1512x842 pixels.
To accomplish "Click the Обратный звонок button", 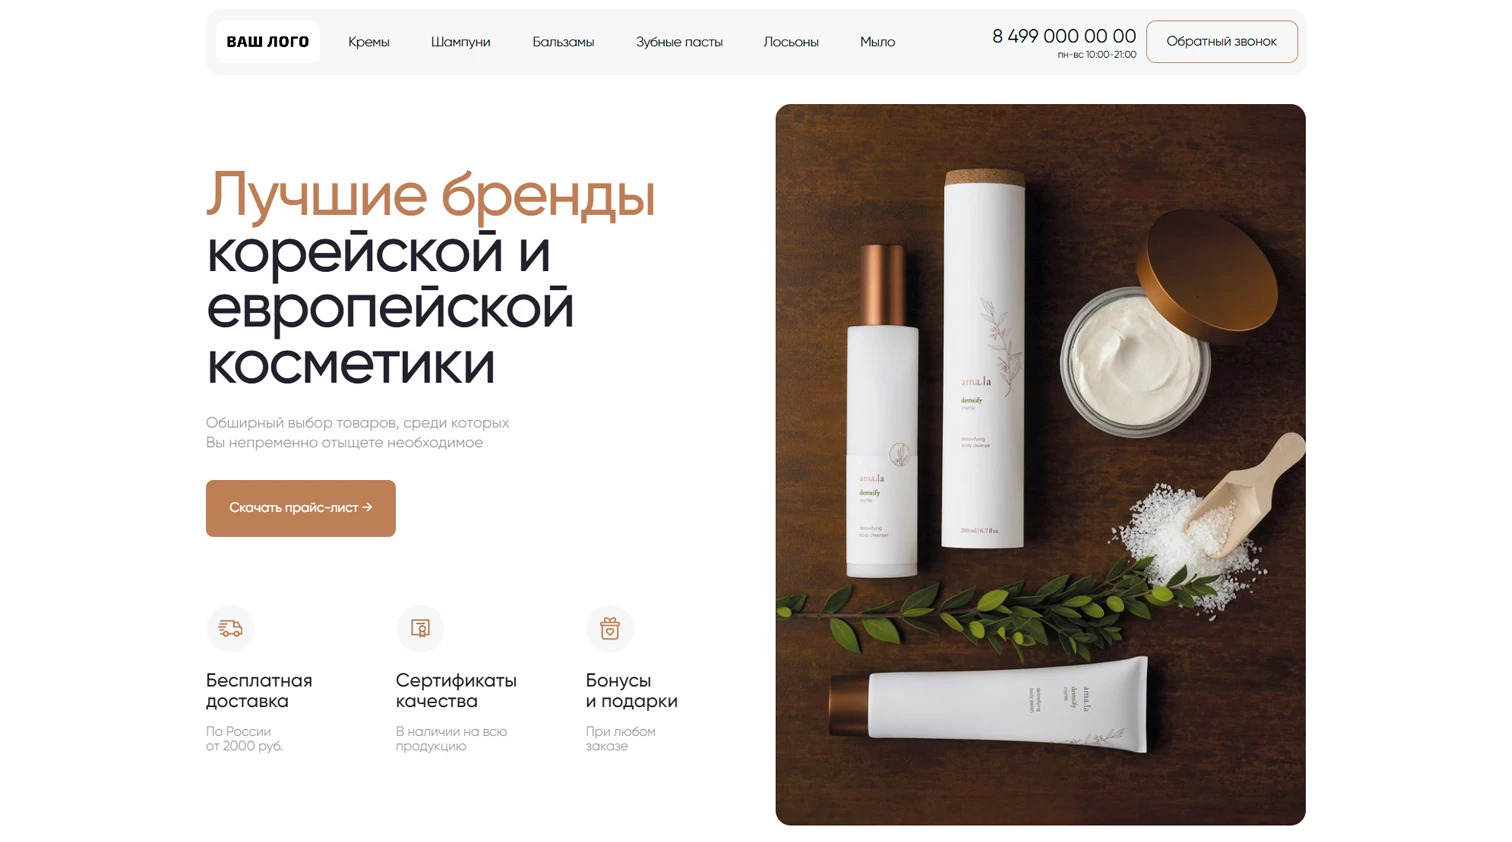I will click(x=1222, y=42).
